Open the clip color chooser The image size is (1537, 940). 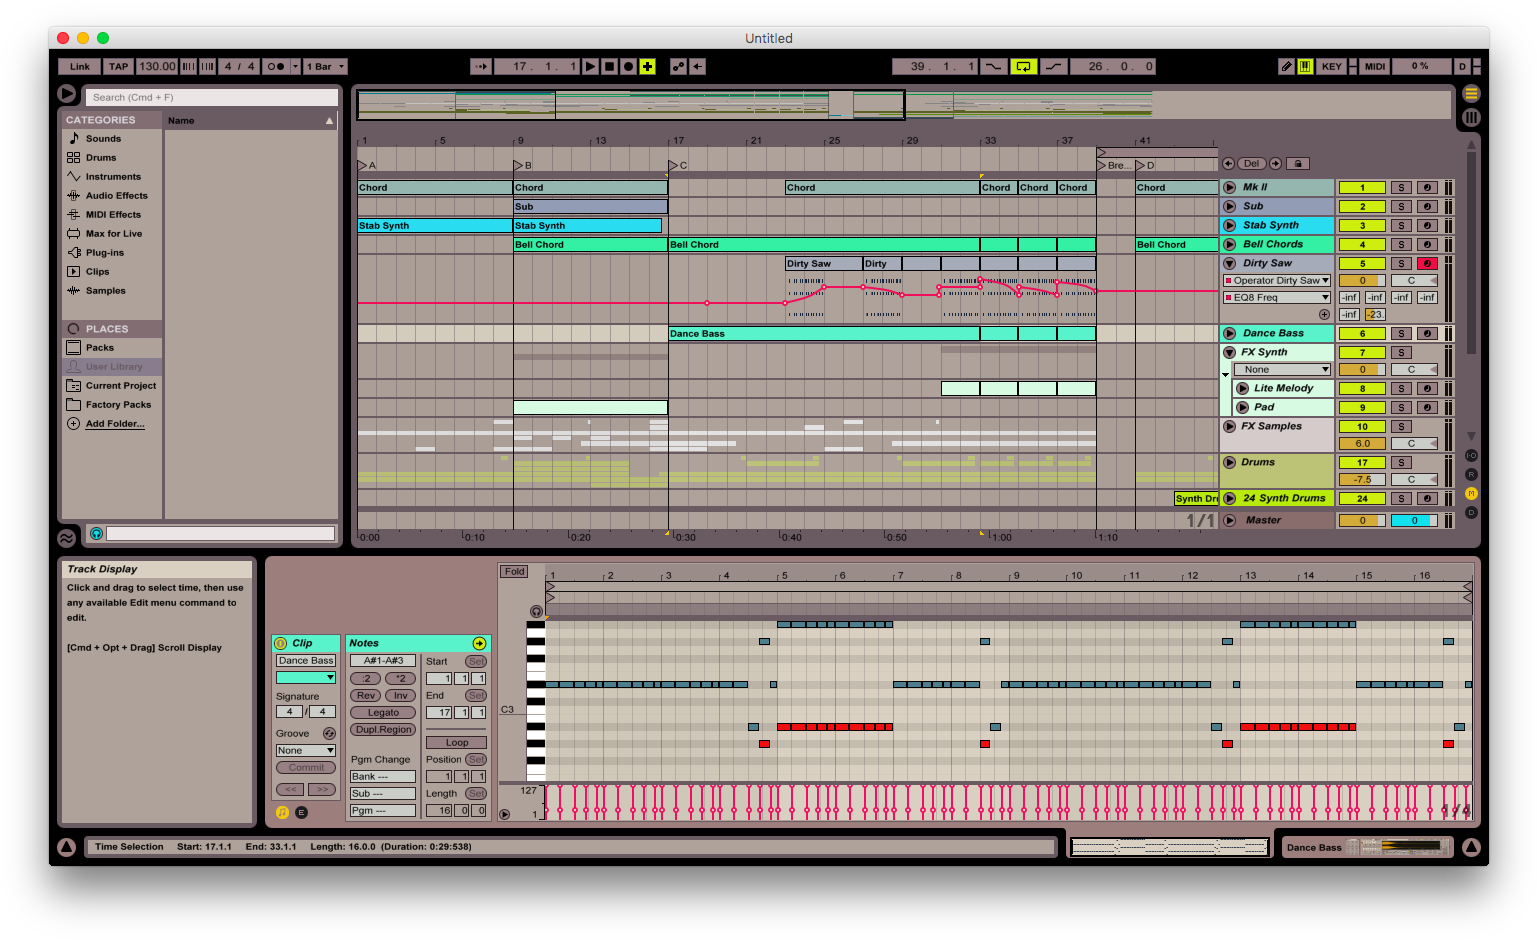coord(305,678)
